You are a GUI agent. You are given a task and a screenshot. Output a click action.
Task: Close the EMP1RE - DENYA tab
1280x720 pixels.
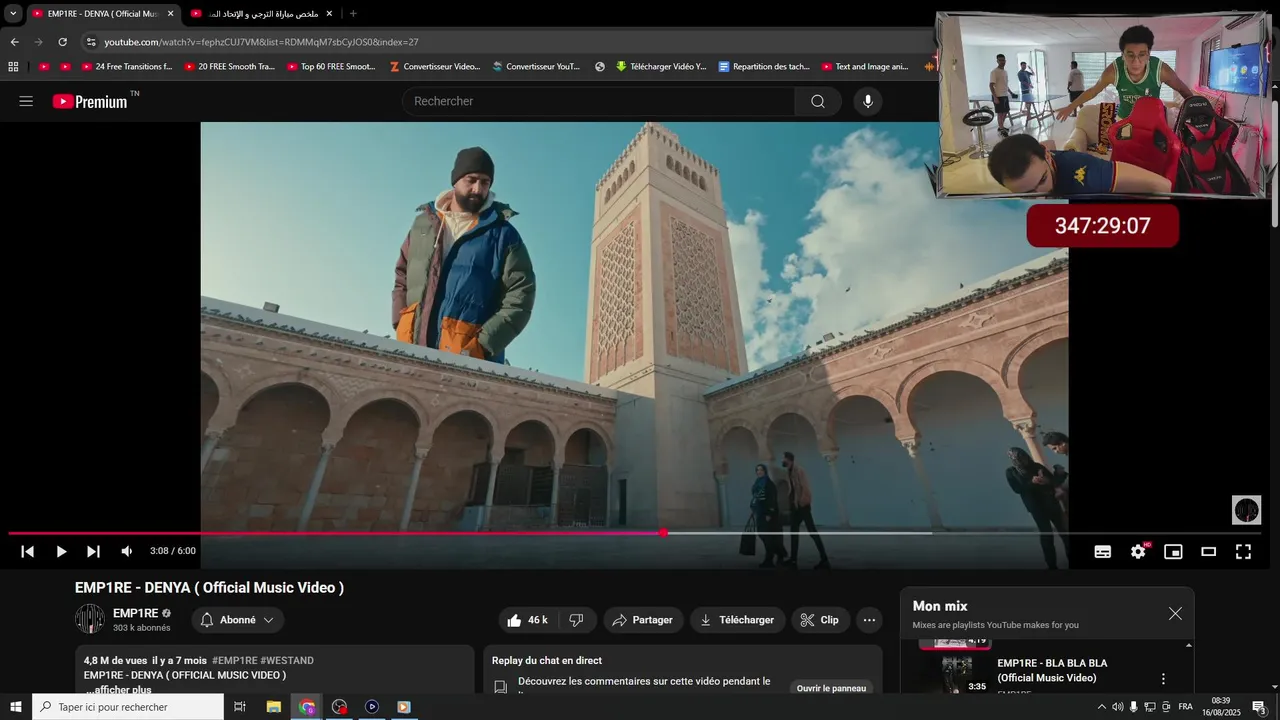[x=170, y=14]
